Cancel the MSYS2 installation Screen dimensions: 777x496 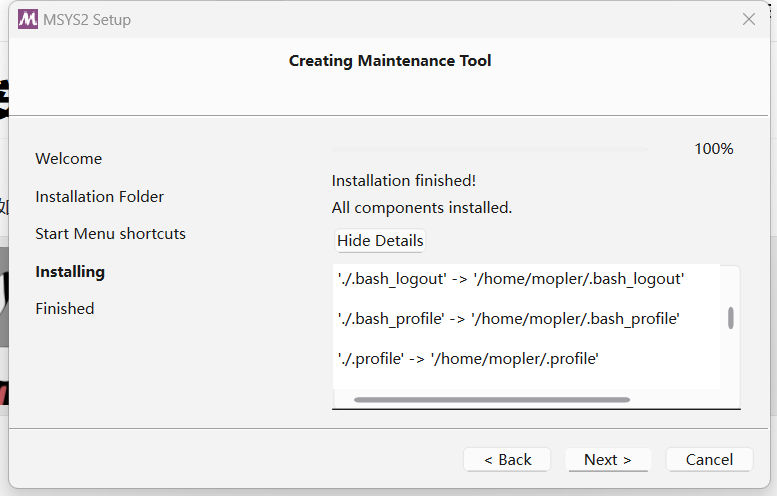coord(709,459)
